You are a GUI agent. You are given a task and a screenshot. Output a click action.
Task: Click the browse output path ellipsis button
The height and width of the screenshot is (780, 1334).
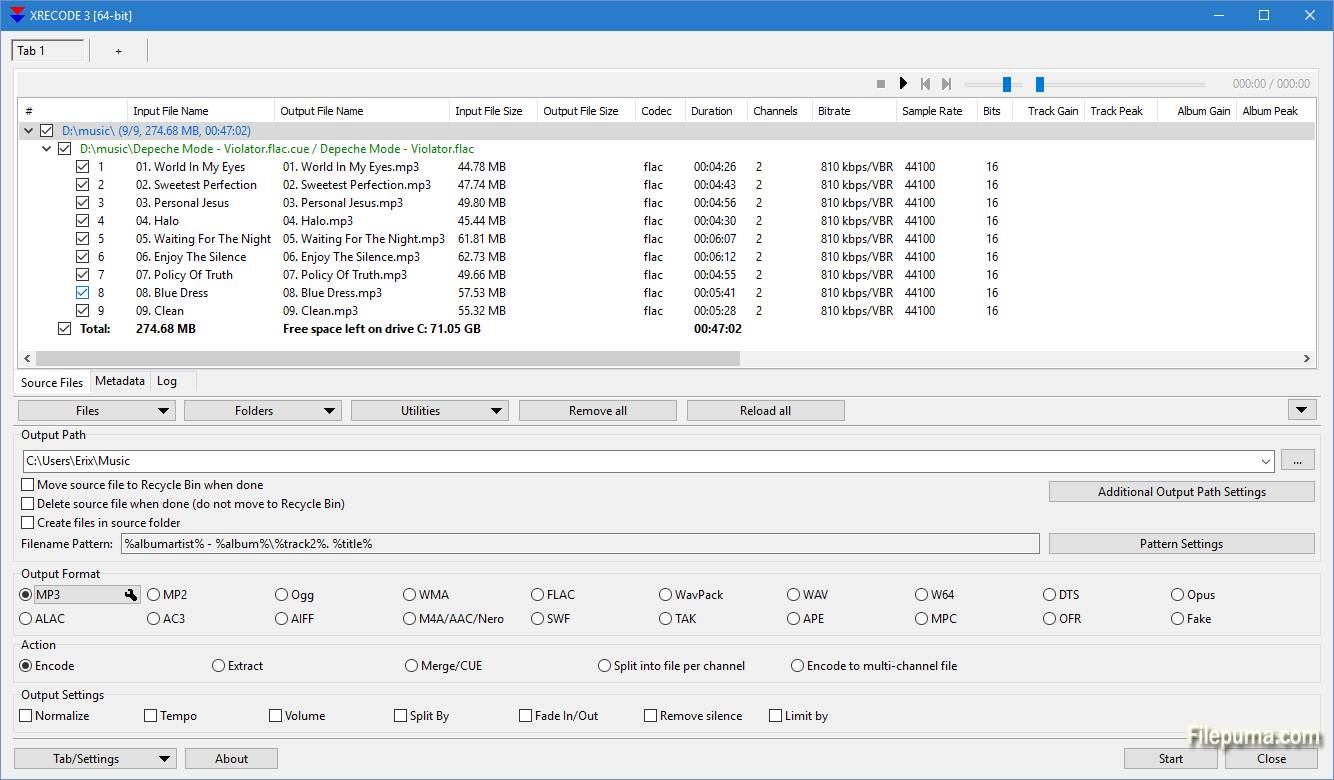[x=1297, y=461]
